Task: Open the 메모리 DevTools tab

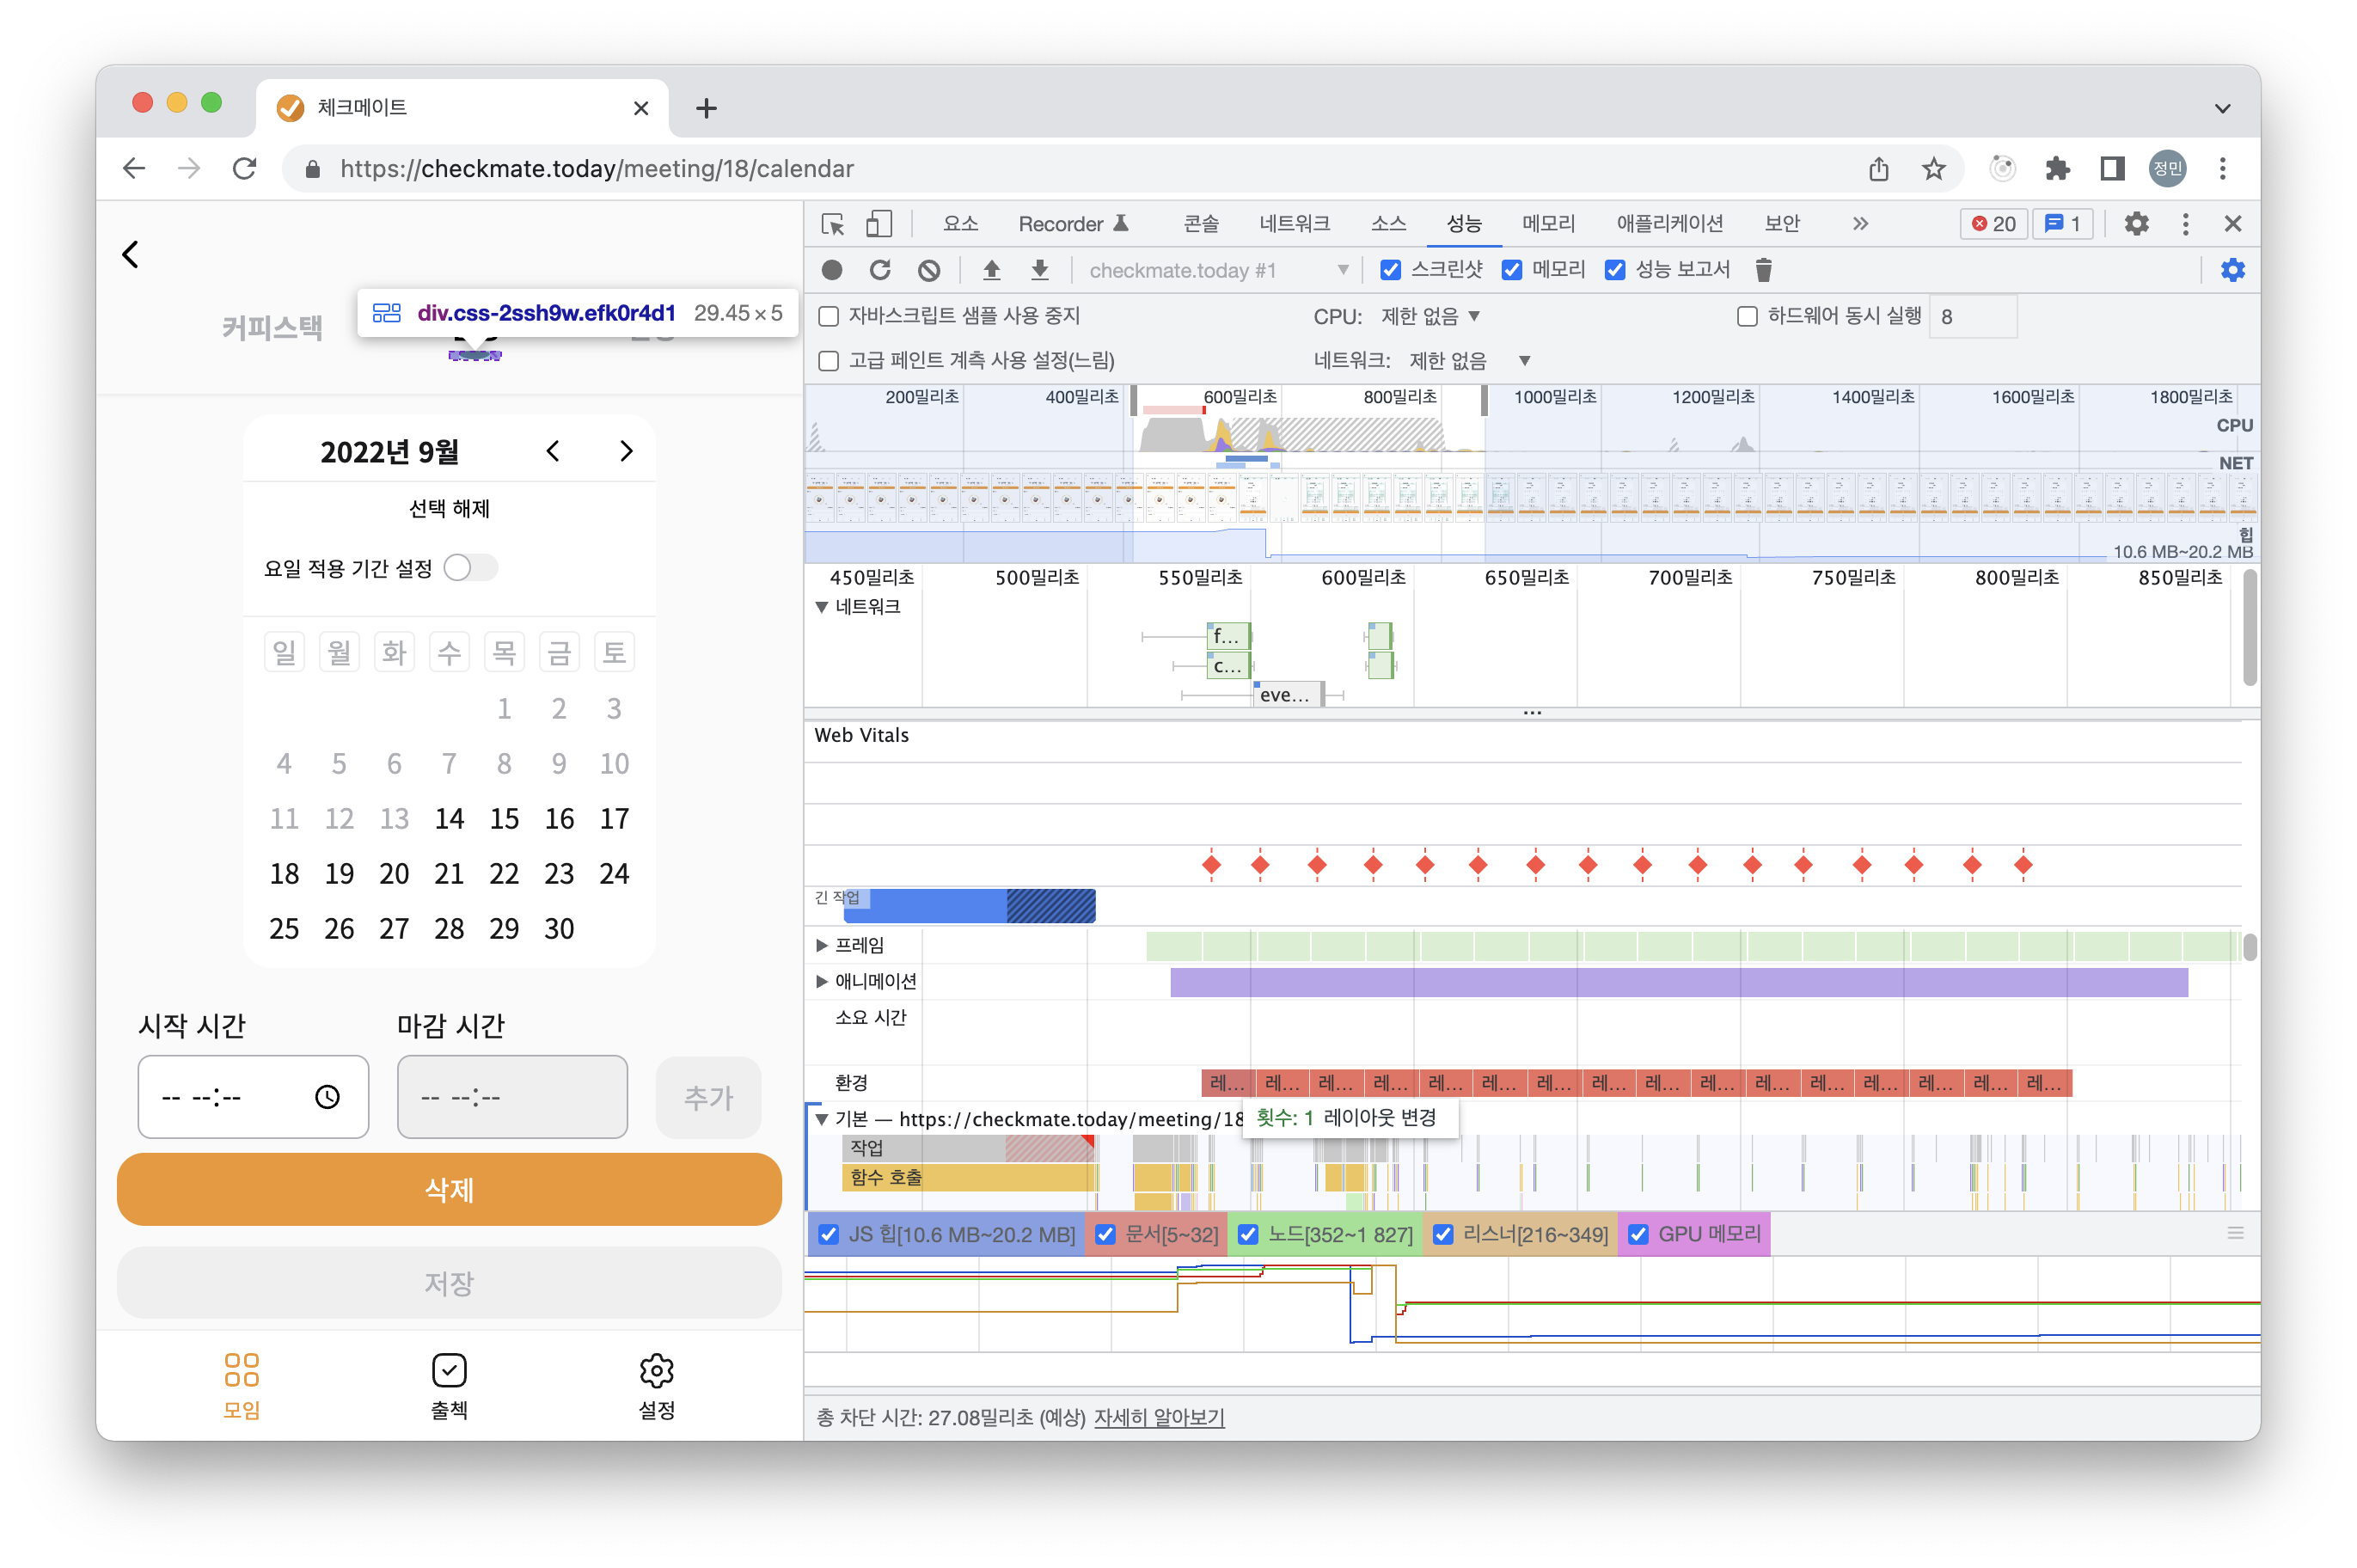Action: [1548, 224]
